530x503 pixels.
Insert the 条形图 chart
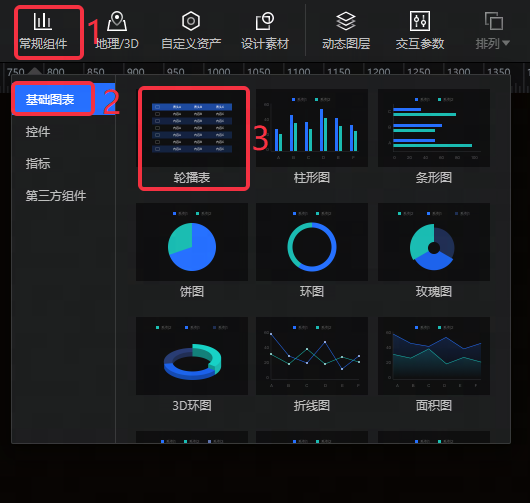tap(434, 137)
